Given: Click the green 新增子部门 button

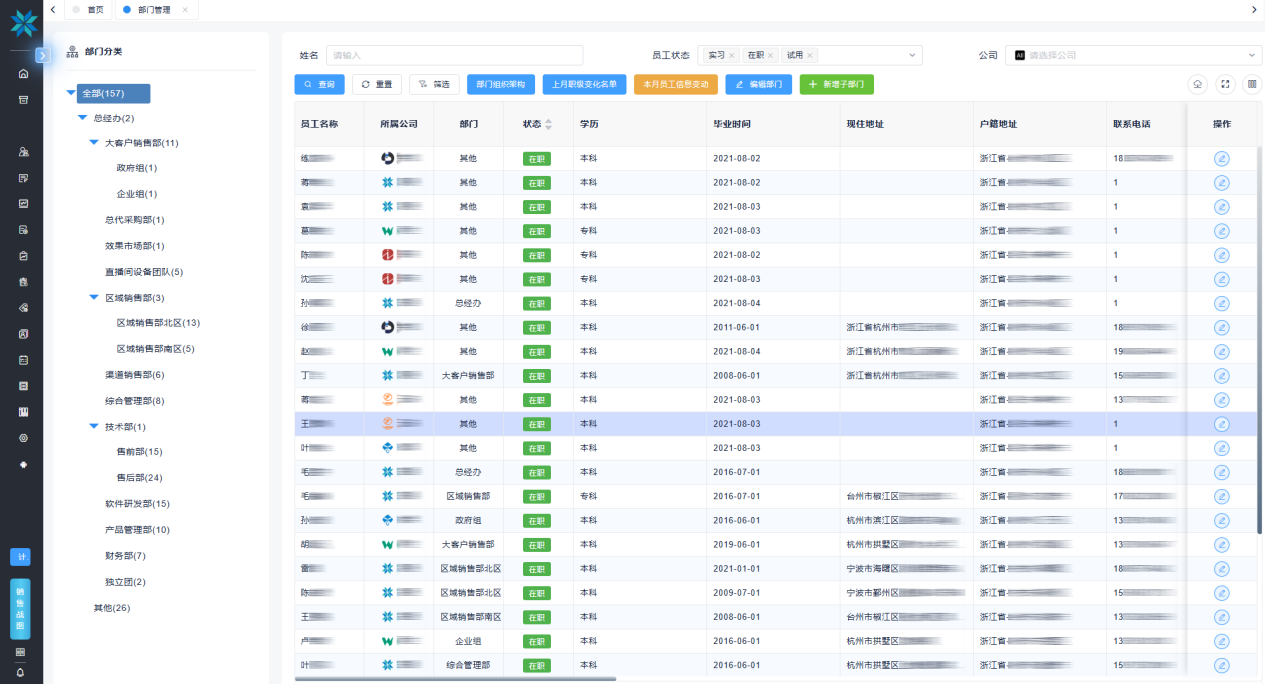Looking at the screenshot, I should coord(837,85).
